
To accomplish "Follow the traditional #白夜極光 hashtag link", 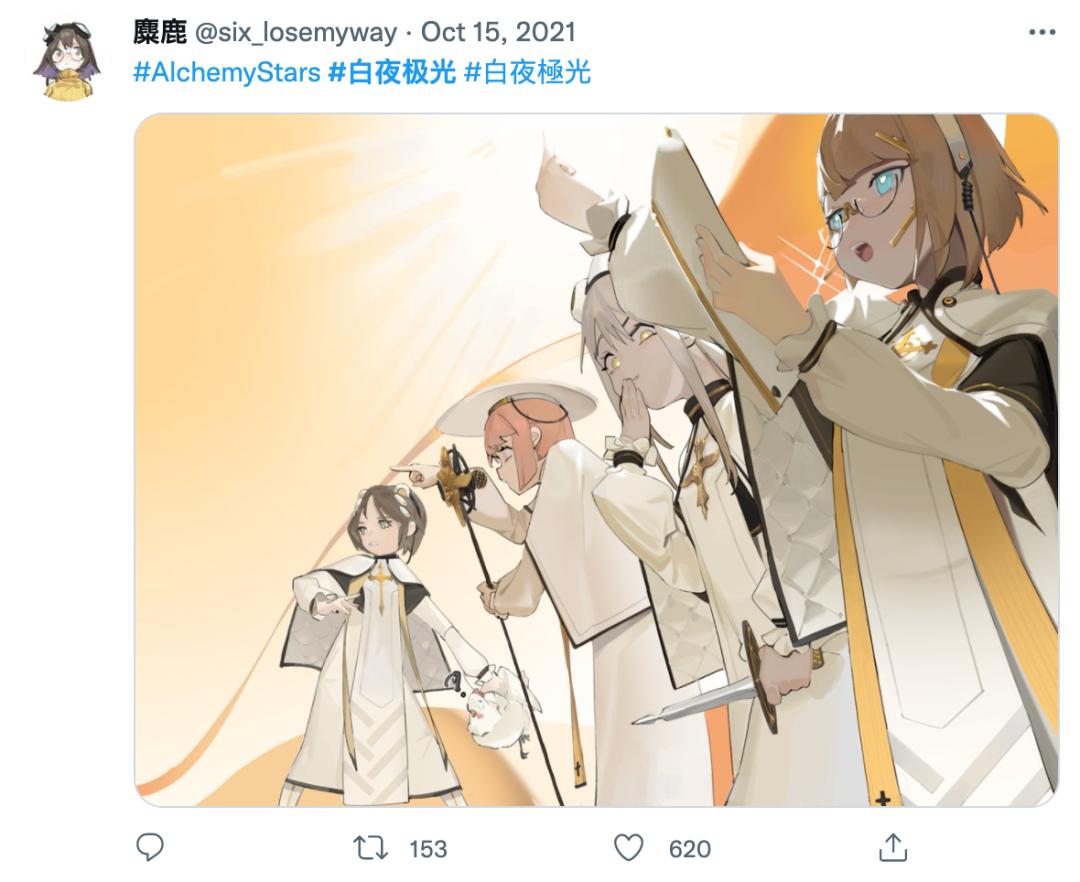I will (x=528, y=72).
